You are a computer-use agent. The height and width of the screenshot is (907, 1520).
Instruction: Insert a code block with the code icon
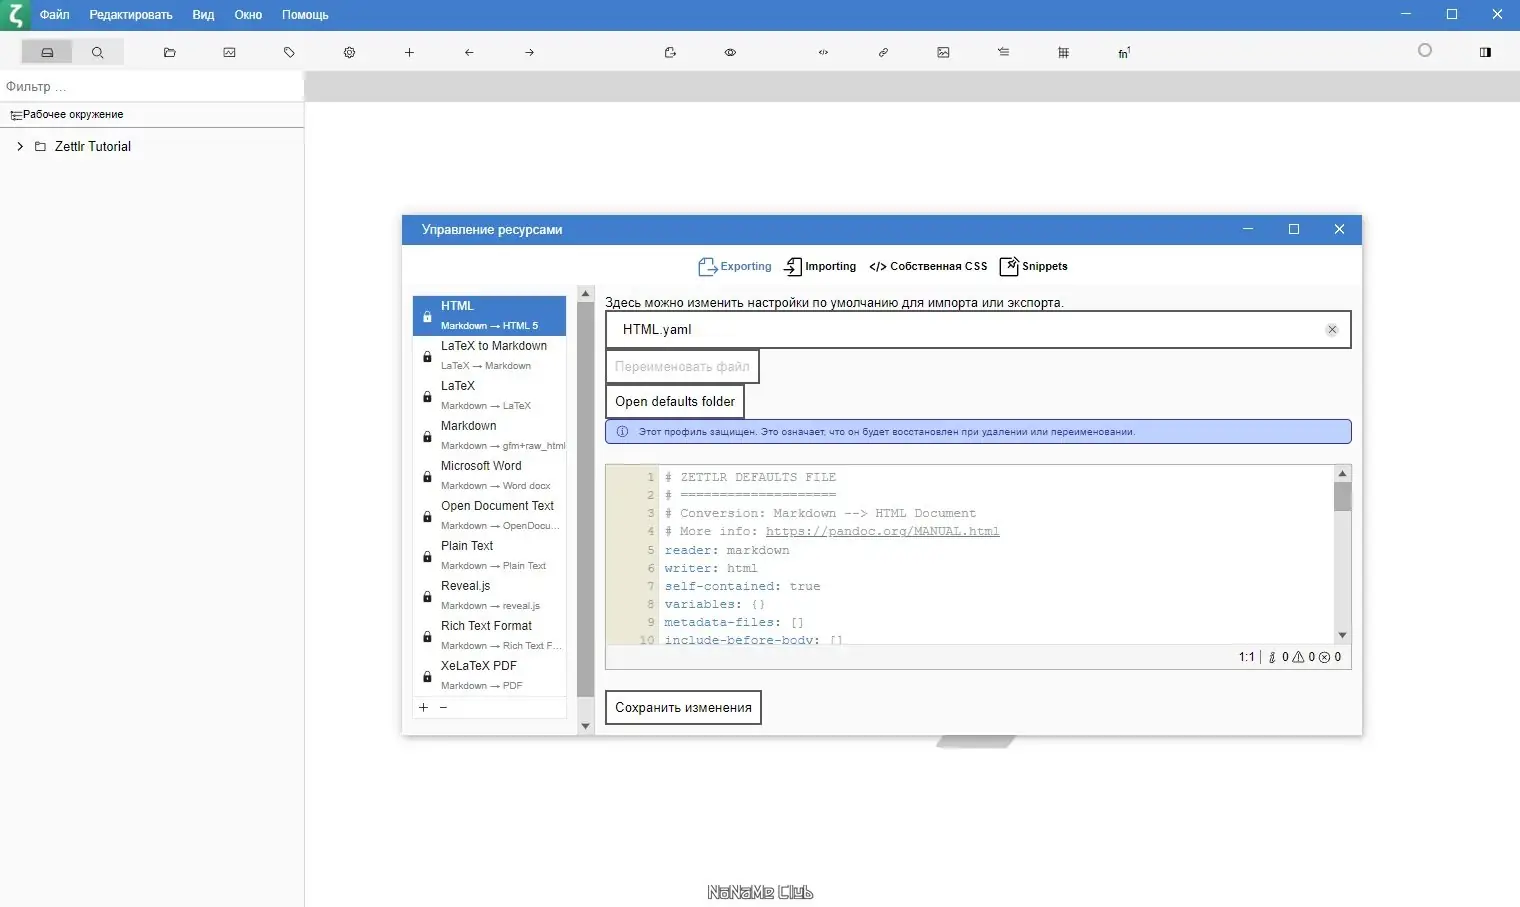point(823,52)
